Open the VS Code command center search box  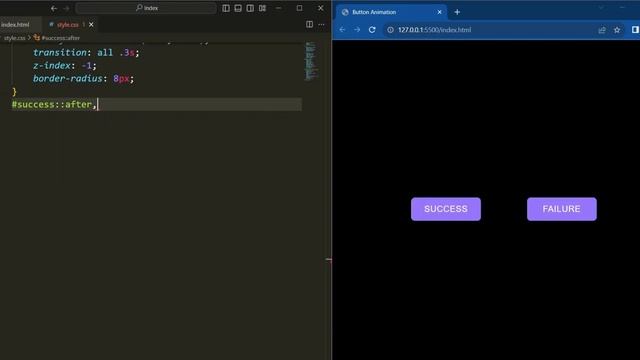pos(146,8)
